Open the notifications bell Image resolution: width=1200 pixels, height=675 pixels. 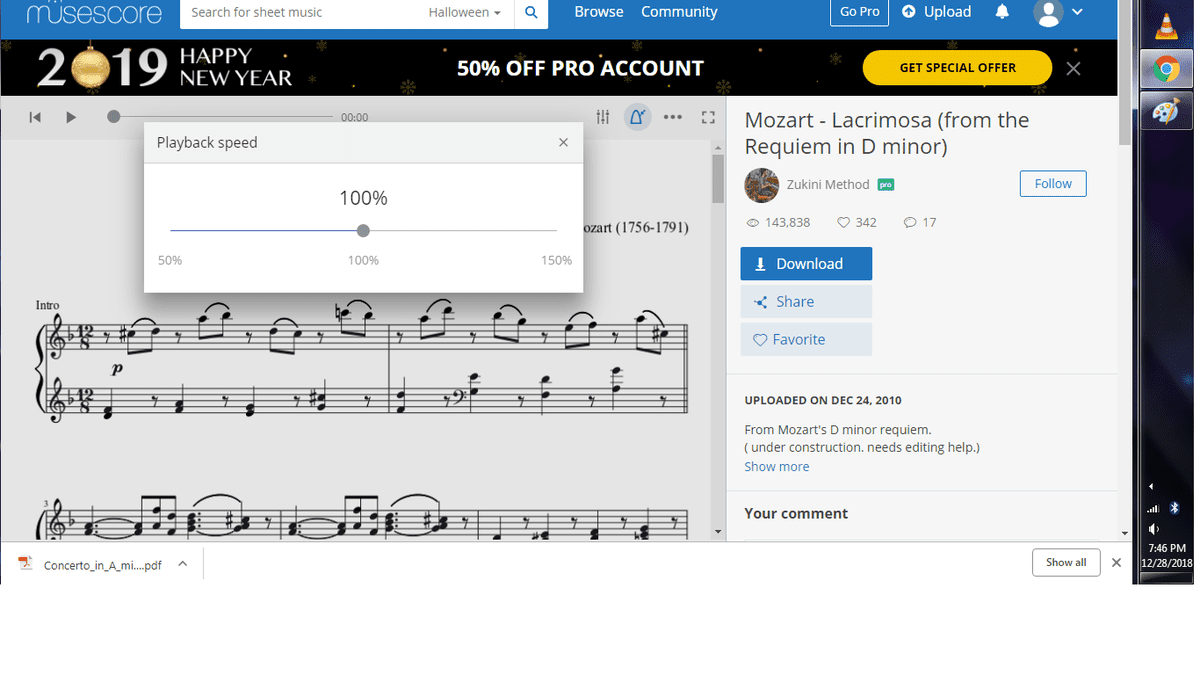point(1003,12)
